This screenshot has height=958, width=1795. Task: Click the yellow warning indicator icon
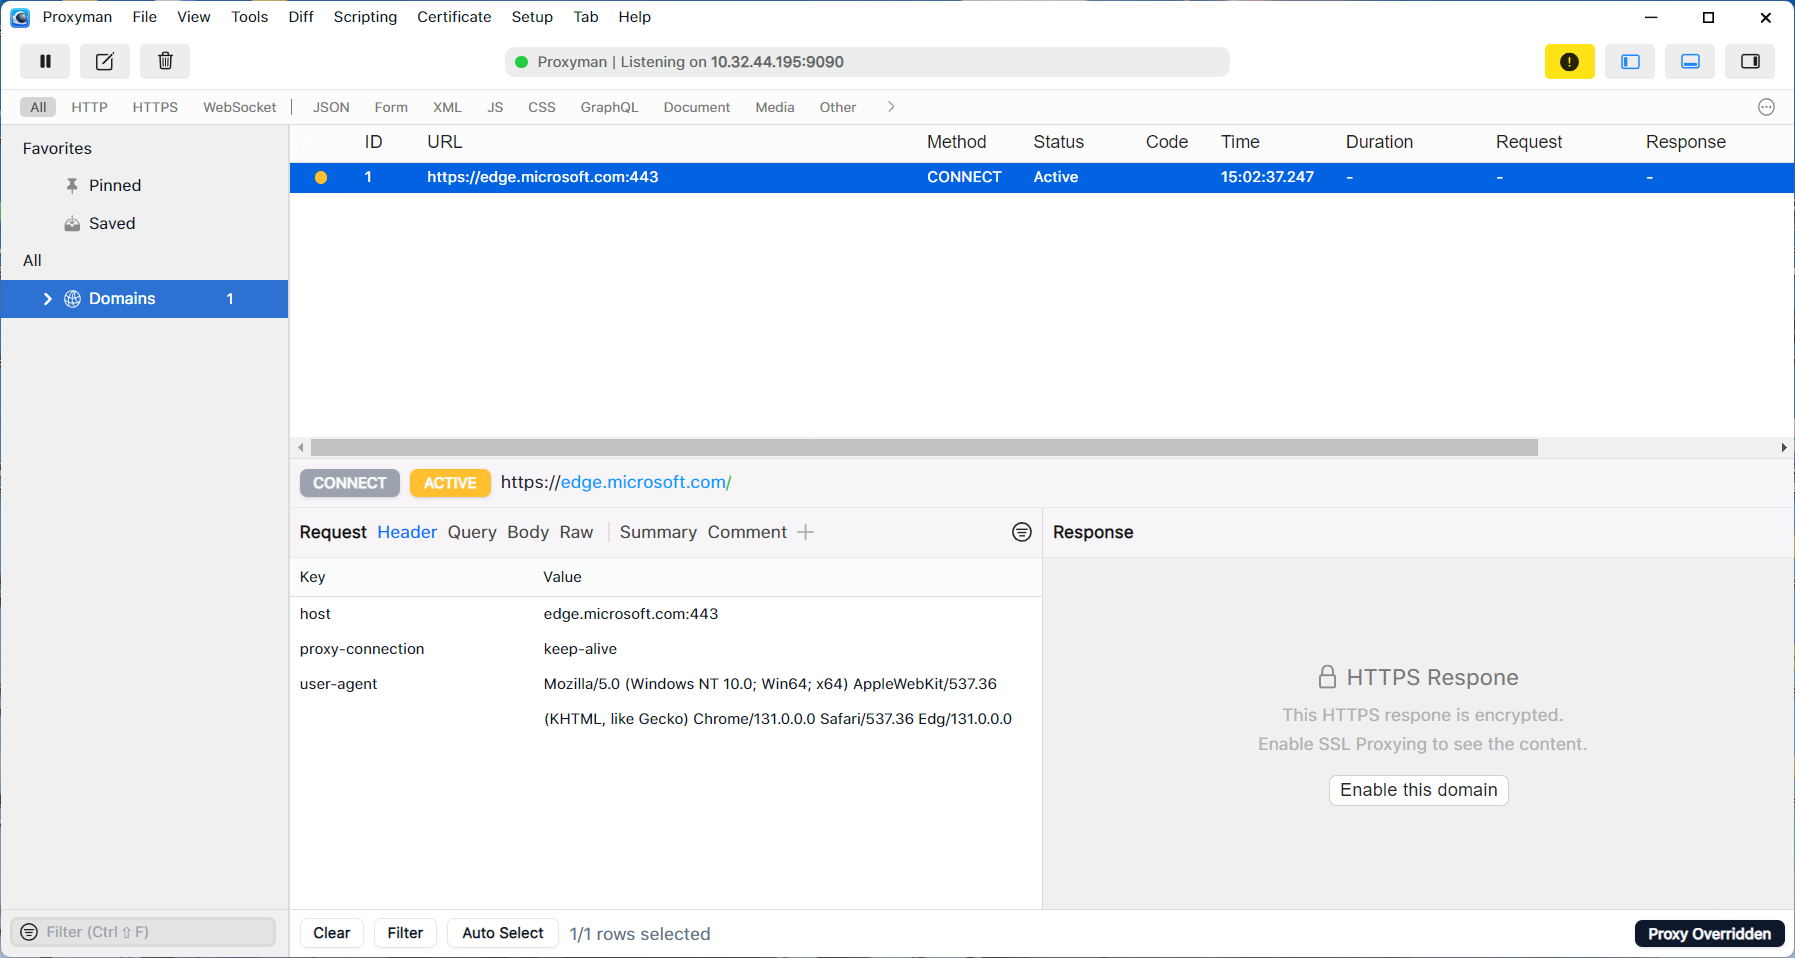(x=1569, y=61)
